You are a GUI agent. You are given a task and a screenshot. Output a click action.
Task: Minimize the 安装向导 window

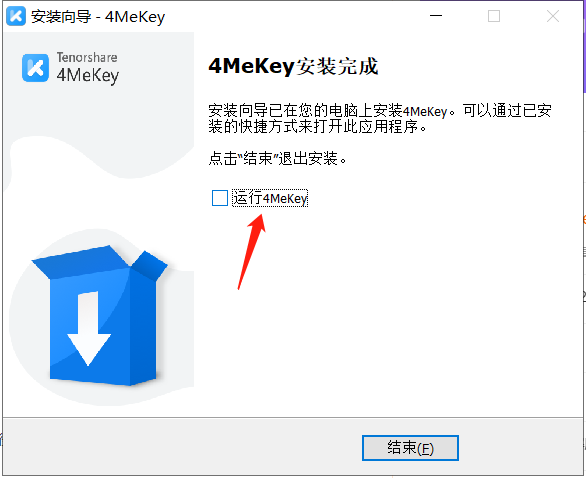click(436, 16)
